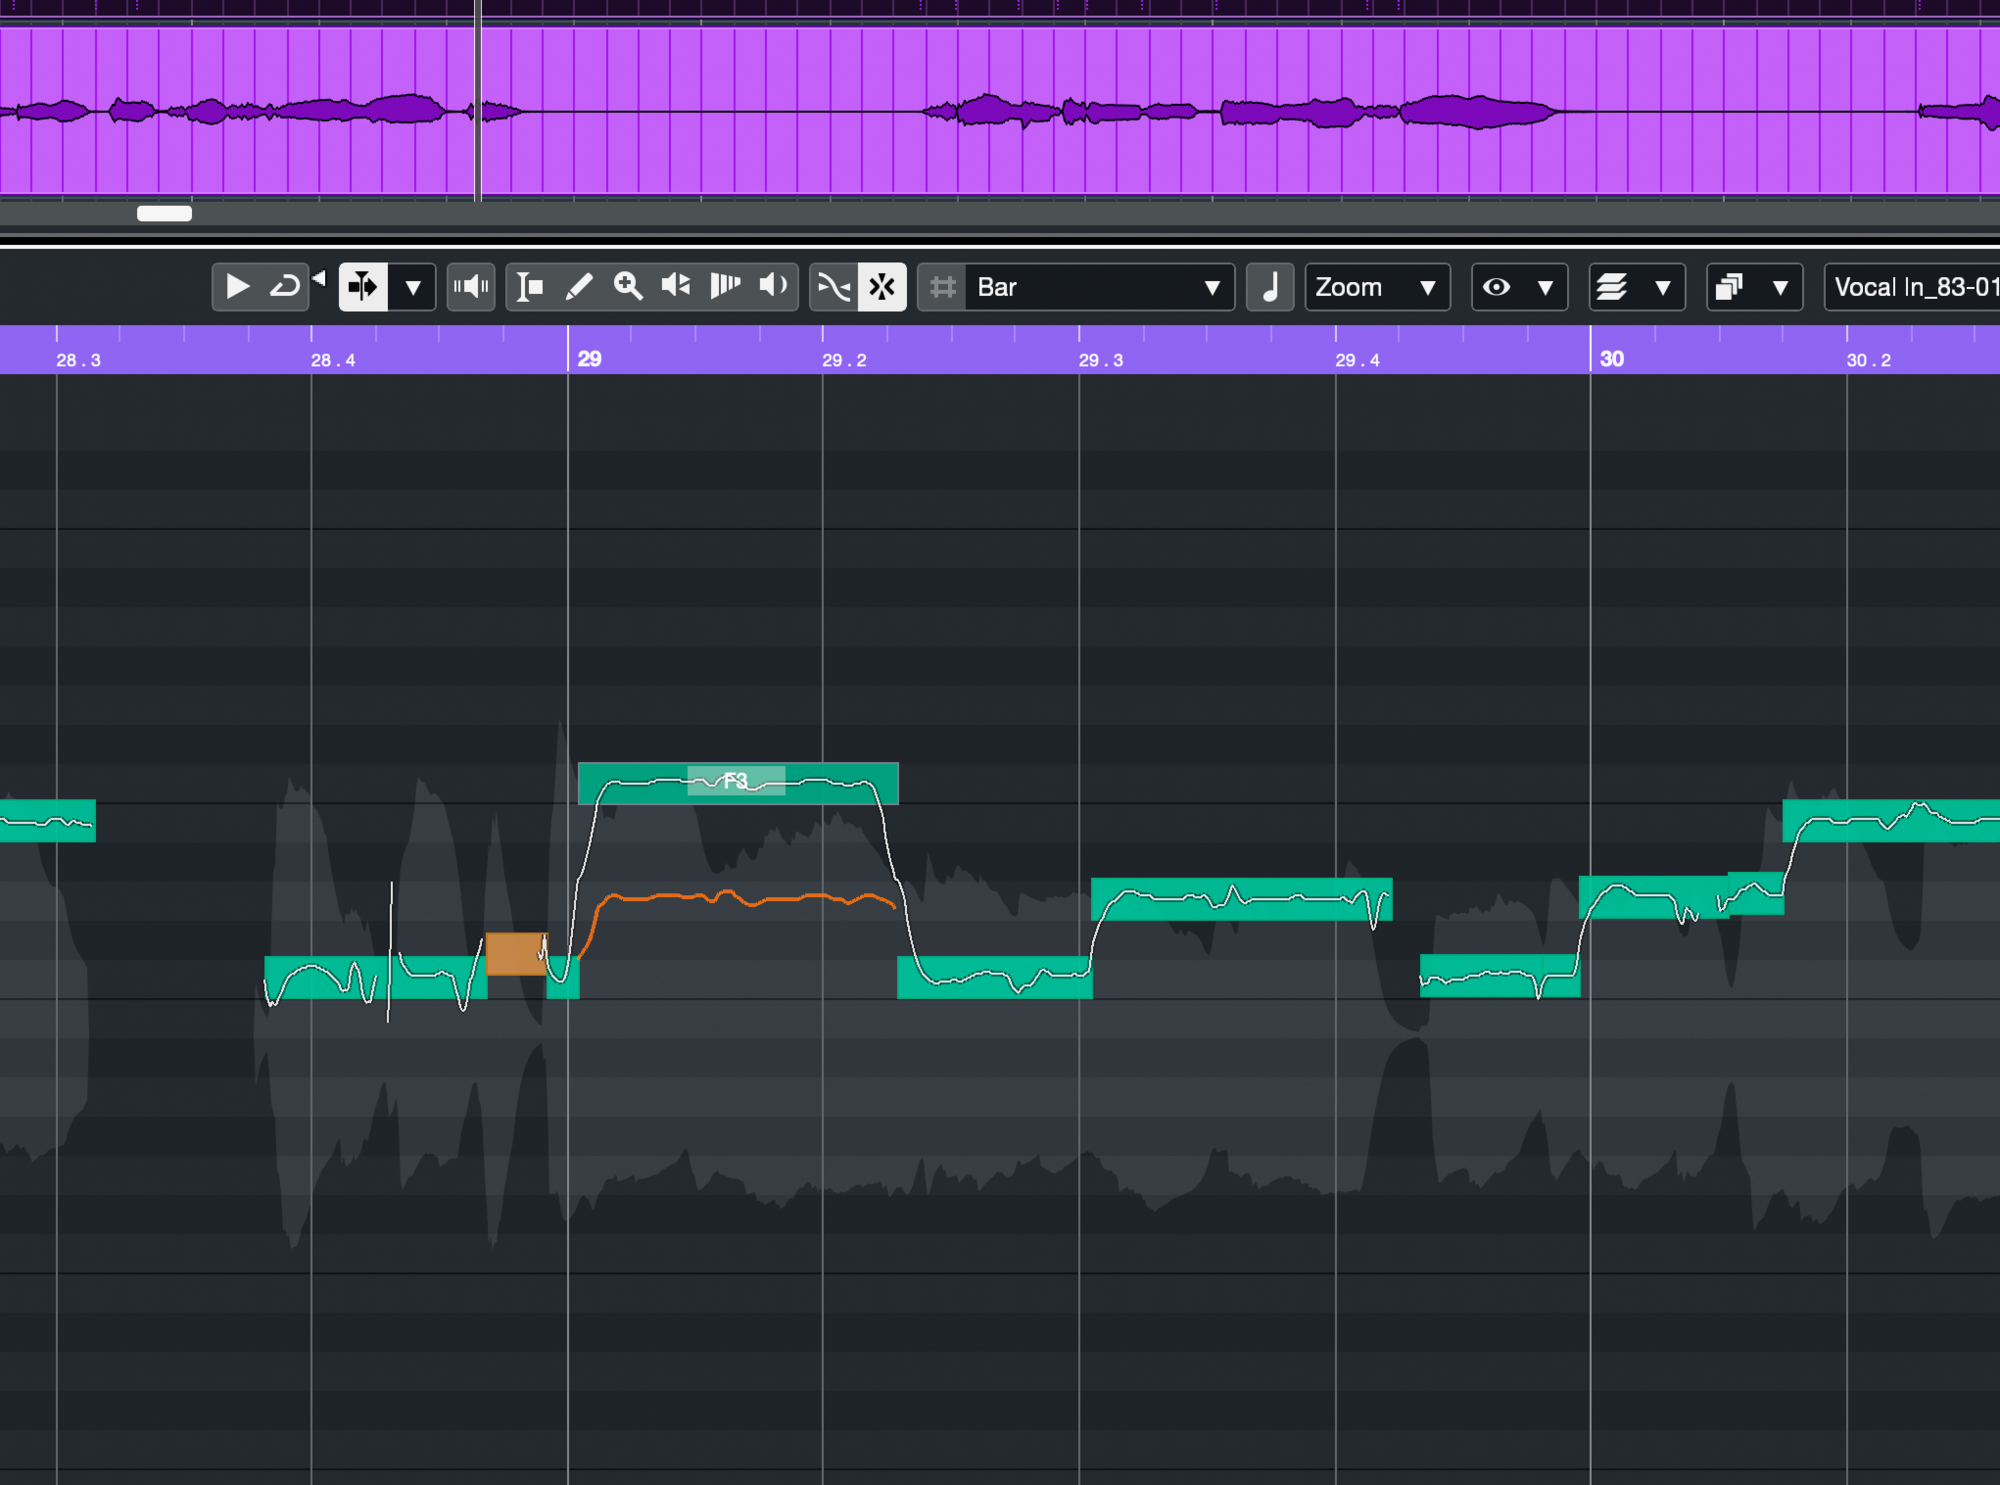The height and width of the screenshot is (1485, 2000).
Task: Toggle the musical mode note button
Action: (x=1270, y=288)
